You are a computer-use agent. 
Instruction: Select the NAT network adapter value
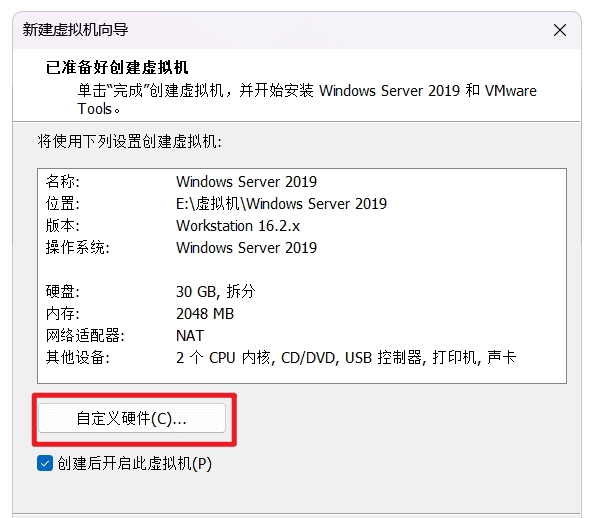coord(190,336)
